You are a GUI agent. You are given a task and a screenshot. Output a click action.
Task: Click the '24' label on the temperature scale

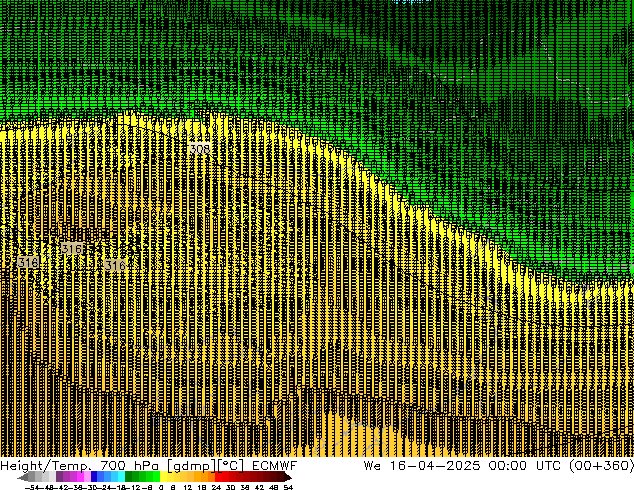(216, 487)
